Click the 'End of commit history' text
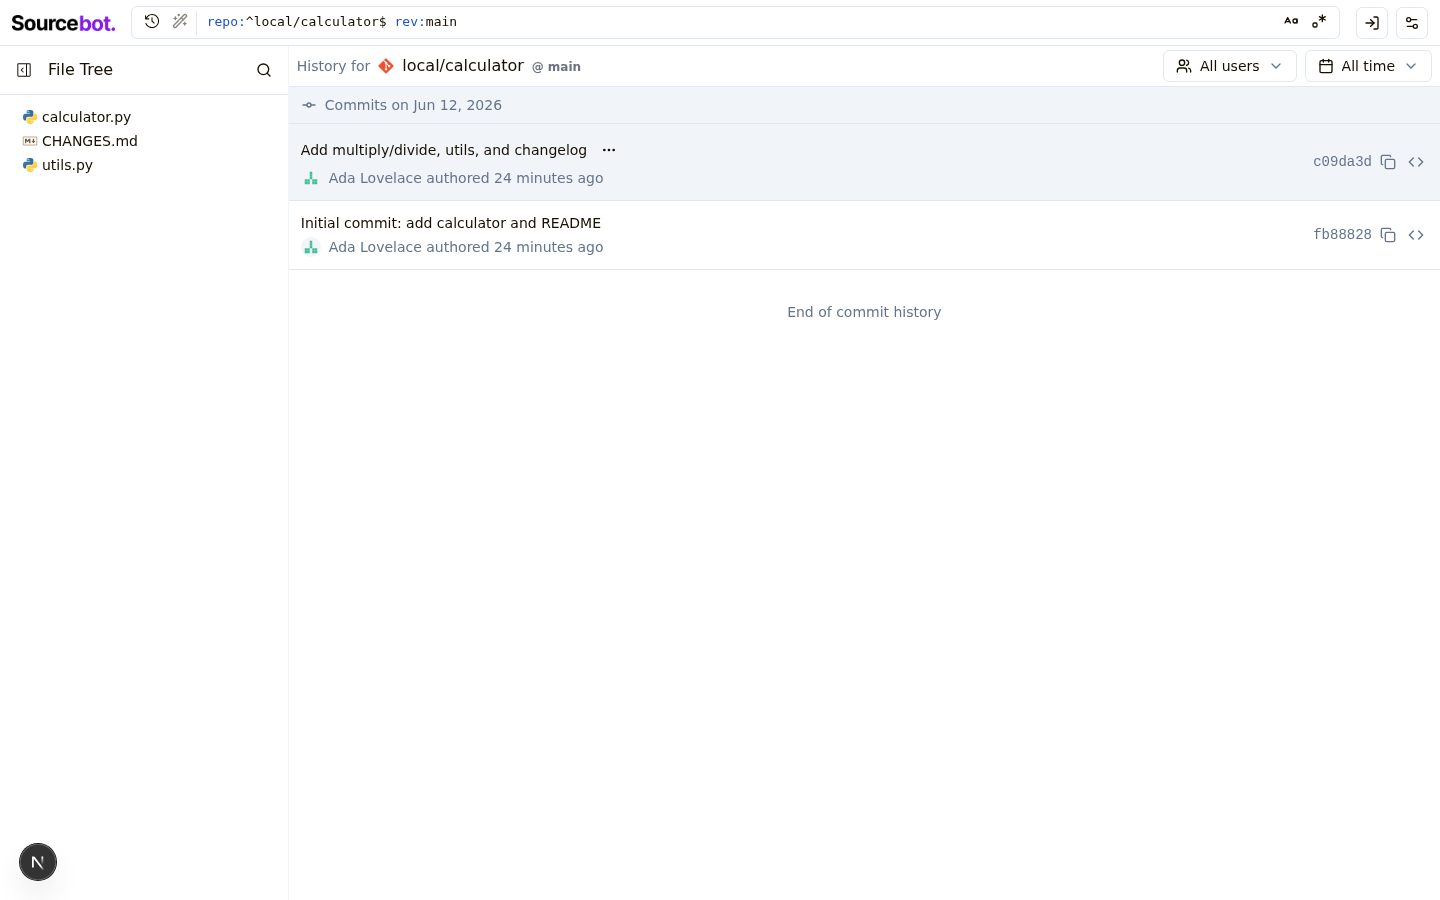The image size is (1440, 900). 864,312
